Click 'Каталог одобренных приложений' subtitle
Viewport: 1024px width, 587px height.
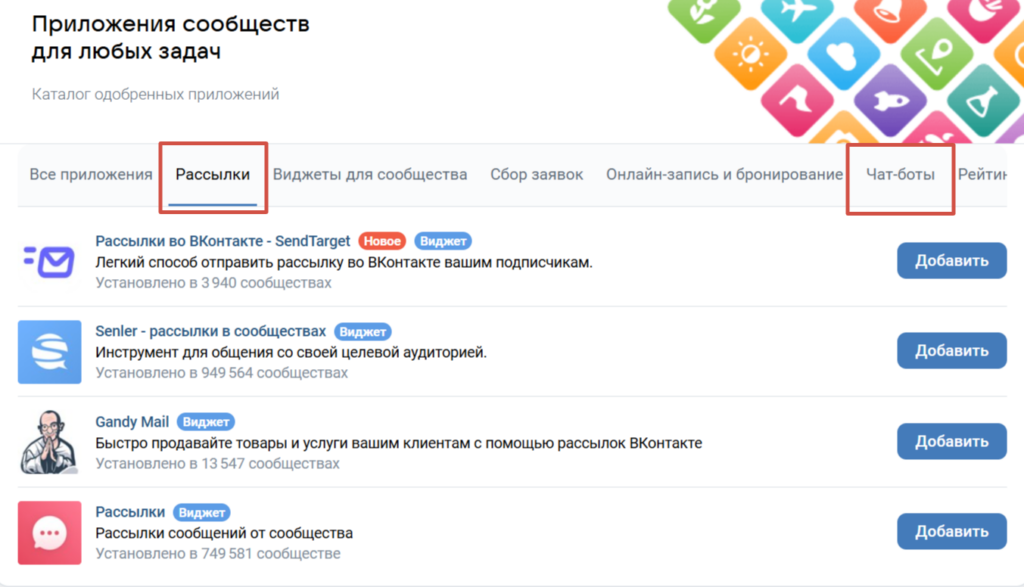tap(155, 94)
